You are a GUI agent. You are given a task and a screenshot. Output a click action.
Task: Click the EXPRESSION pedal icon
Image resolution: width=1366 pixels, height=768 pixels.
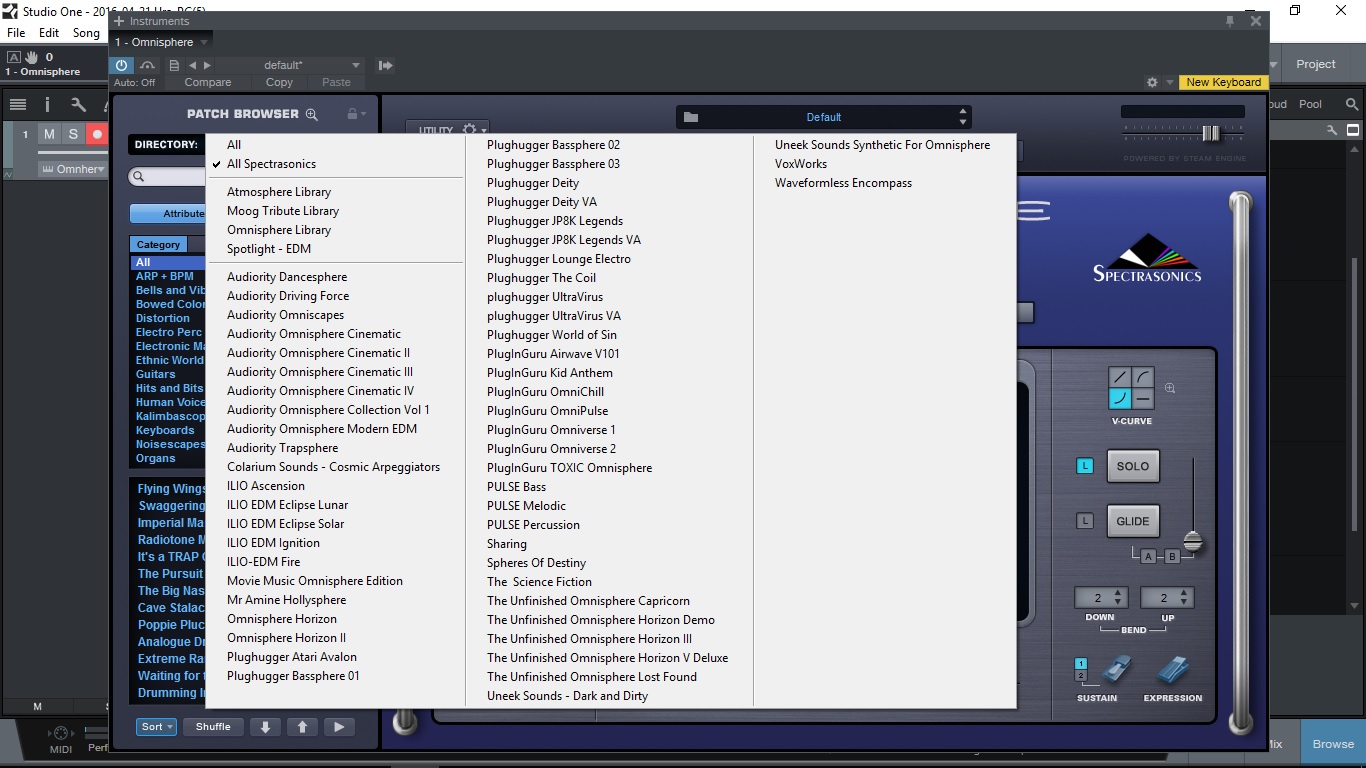(1172, 671)
